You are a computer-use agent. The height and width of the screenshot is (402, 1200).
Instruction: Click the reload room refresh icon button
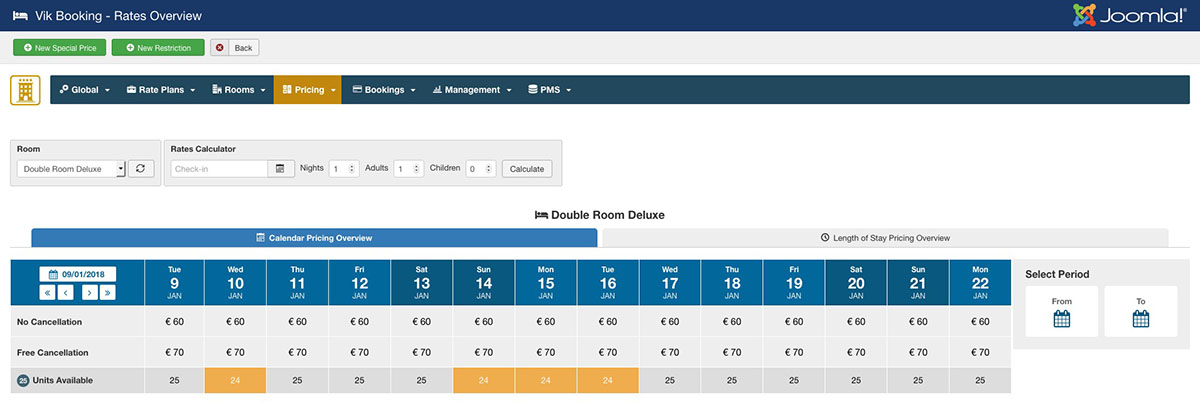point(141,169)
